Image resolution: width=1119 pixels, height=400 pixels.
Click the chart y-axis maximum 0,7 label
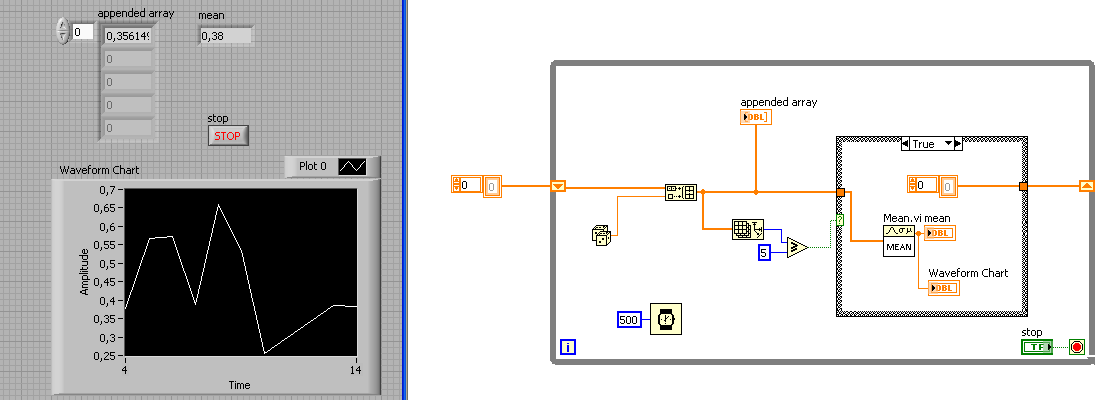[x=110, y=190]
